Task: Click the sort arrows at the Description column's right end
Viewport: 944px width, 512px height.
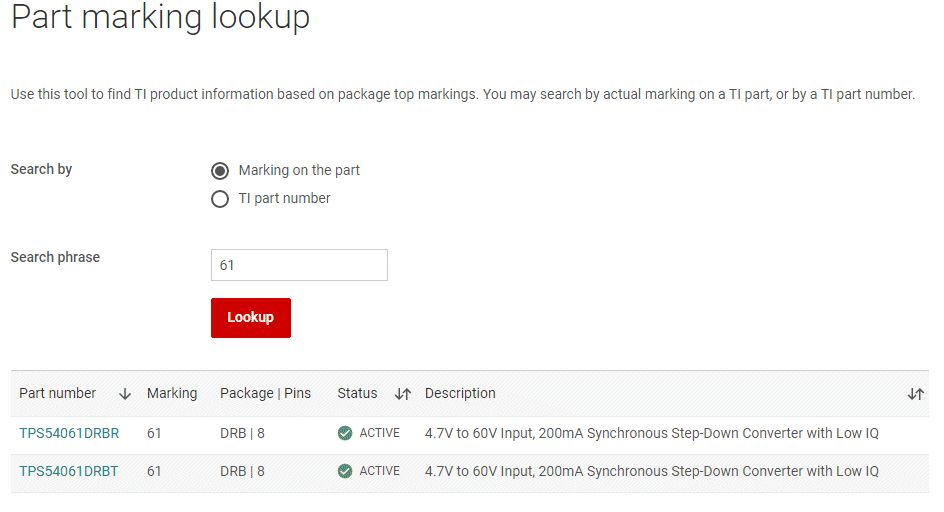Action: [915, 394]
